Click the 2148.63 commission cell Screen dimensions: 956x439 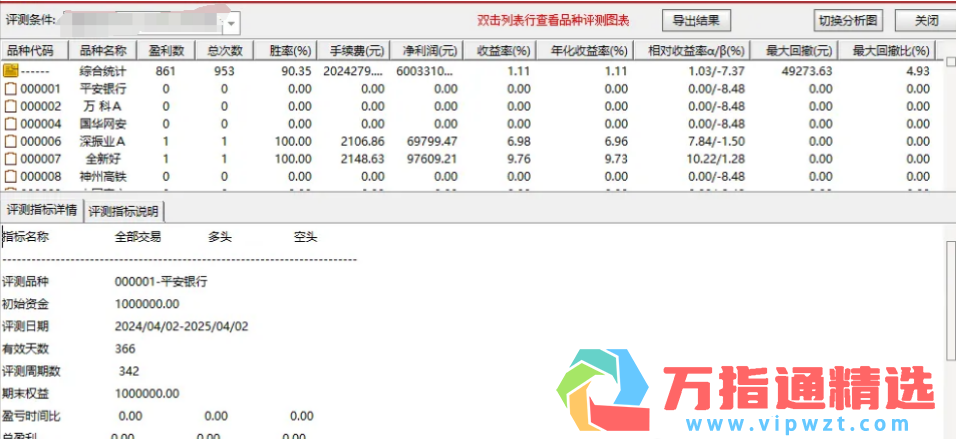click(x=362, y=159)
